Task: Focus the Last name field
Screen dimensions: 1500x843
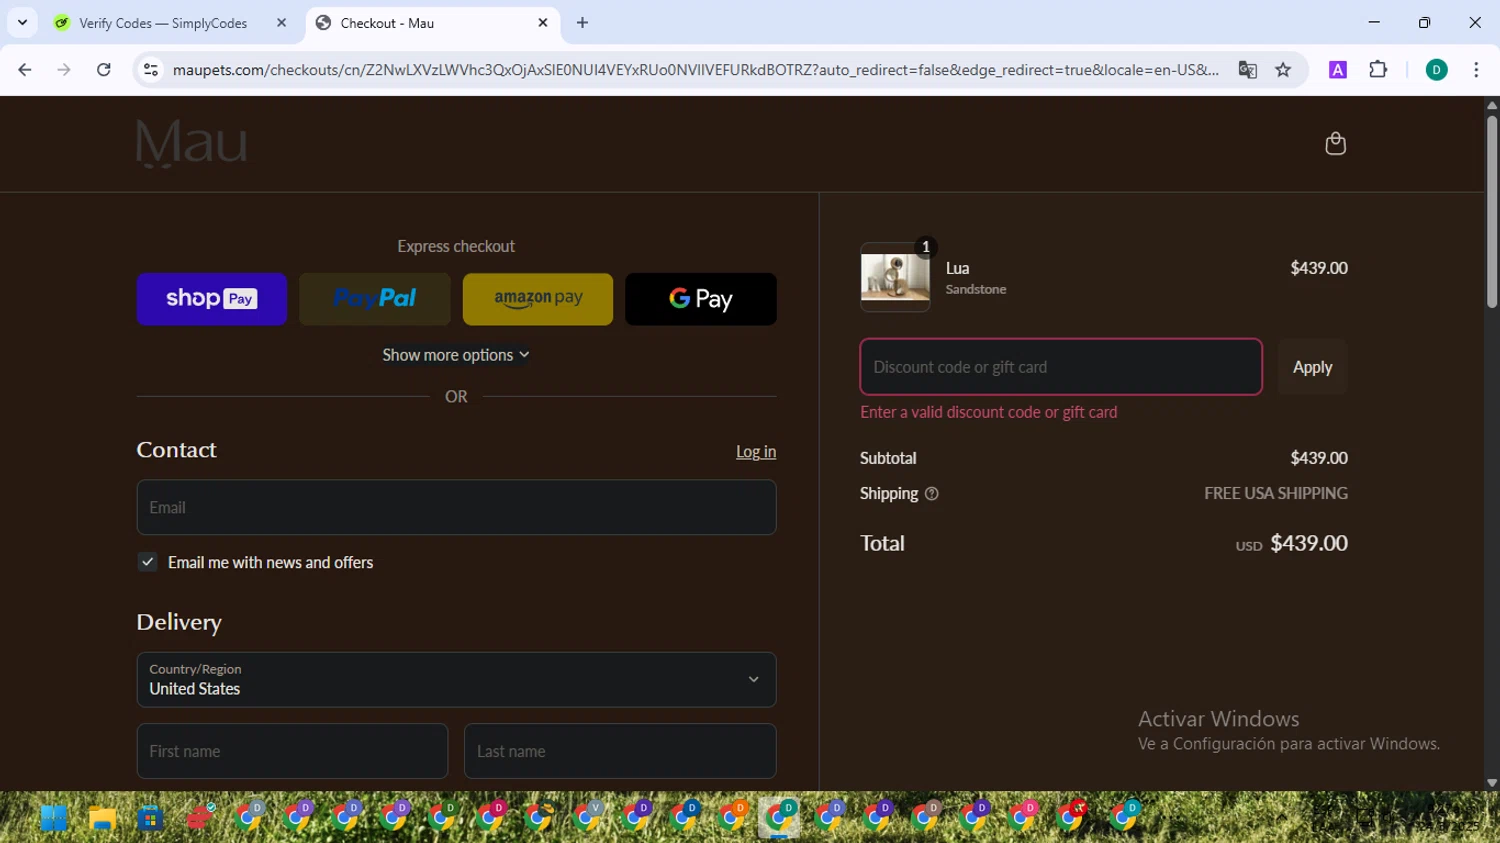Action: 620,751
